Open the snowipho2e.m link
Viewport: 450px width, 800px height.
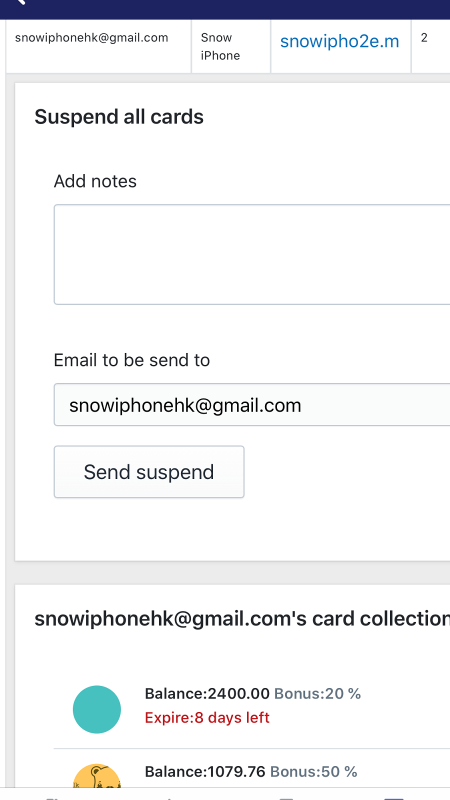pos(339,42)
